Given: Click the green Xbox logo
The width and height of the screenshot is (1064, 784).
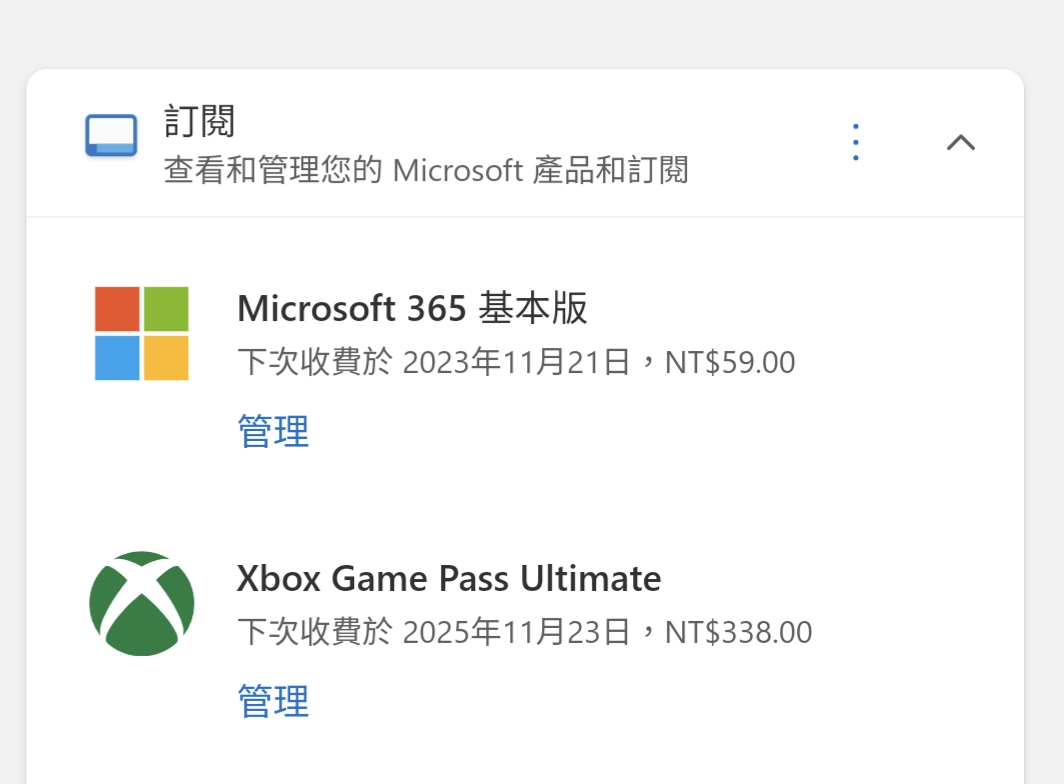Looking at the screenshot, I should (141, 603).
